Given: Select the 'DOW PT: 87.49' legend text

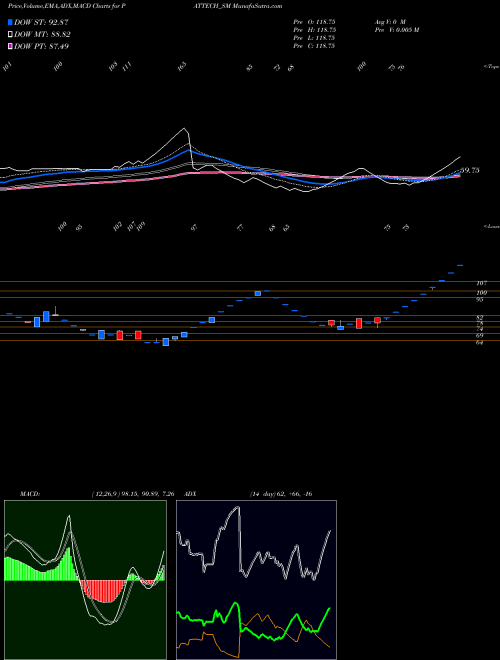Looking at the screenshot, I should [41, 46].
